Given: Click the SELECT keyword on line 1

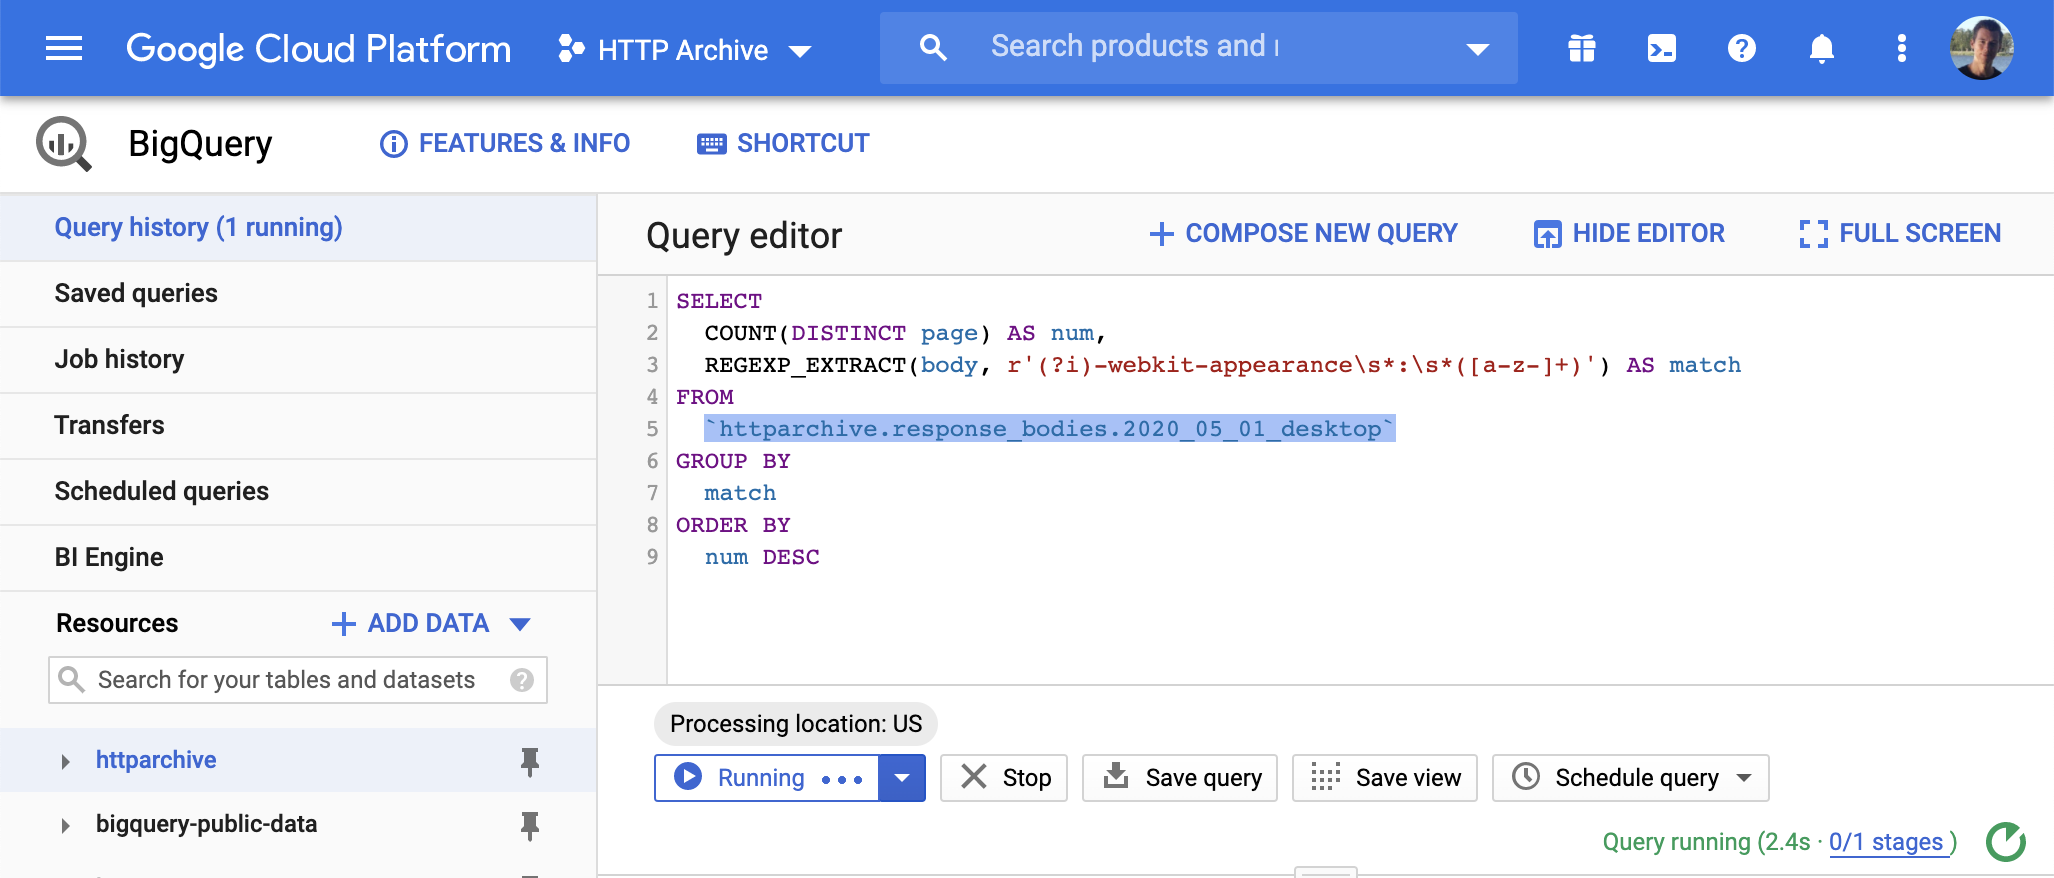Looking at the screenshot, I should [719, 301].
